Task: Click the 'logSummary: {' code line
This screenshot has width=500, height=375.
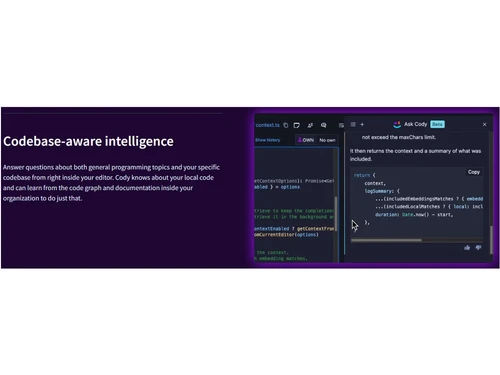Action: (382, 191)
